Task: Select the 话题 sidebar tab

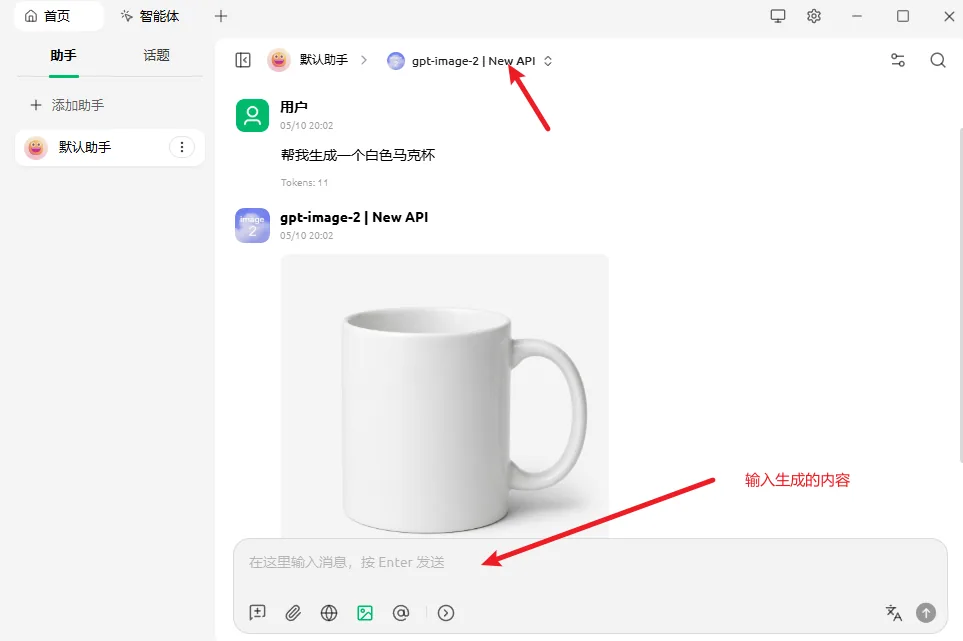Action: (156, 55)
